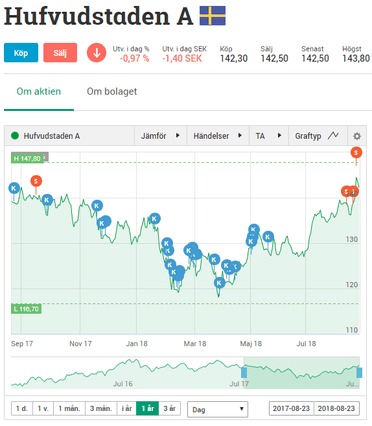Select the 1 mån. time range
Screen dimensions: 372x426
(x=69, y=408)
